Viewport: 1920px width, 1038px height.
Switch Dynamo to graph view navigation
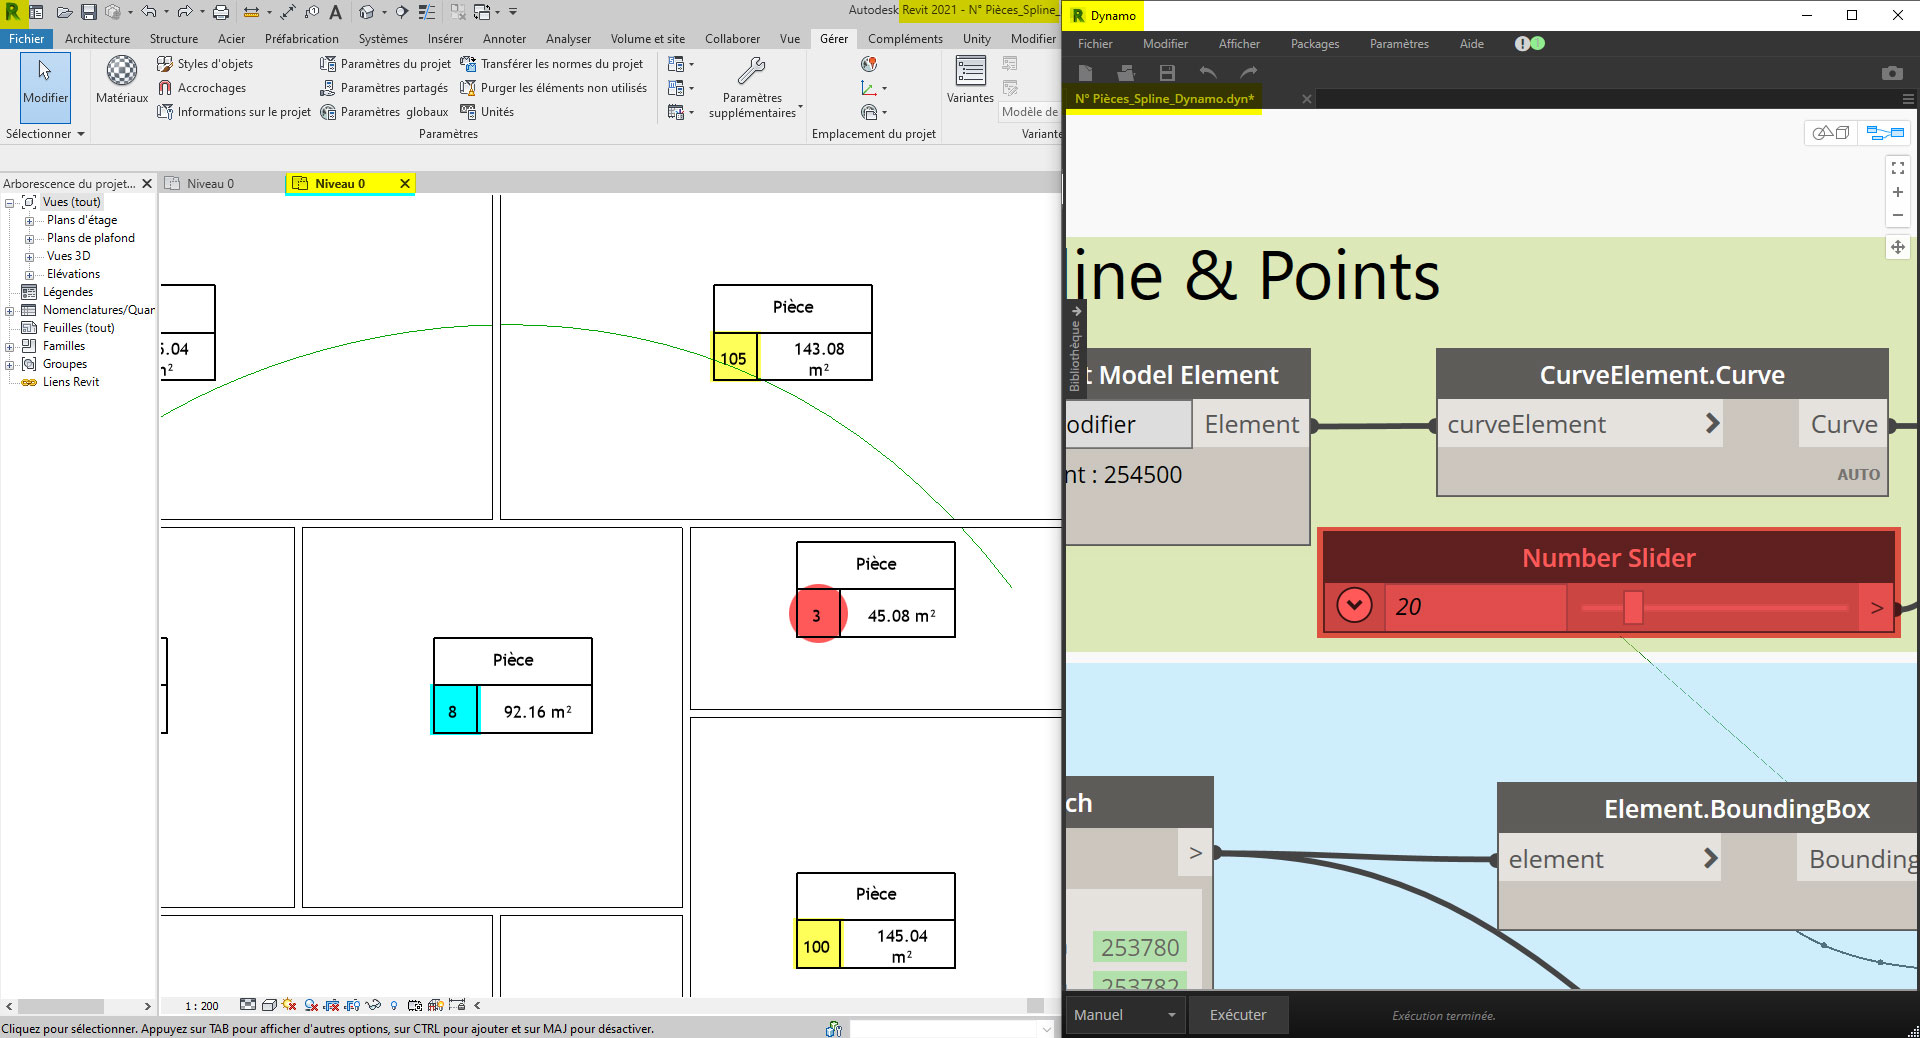pos(1884,133)
